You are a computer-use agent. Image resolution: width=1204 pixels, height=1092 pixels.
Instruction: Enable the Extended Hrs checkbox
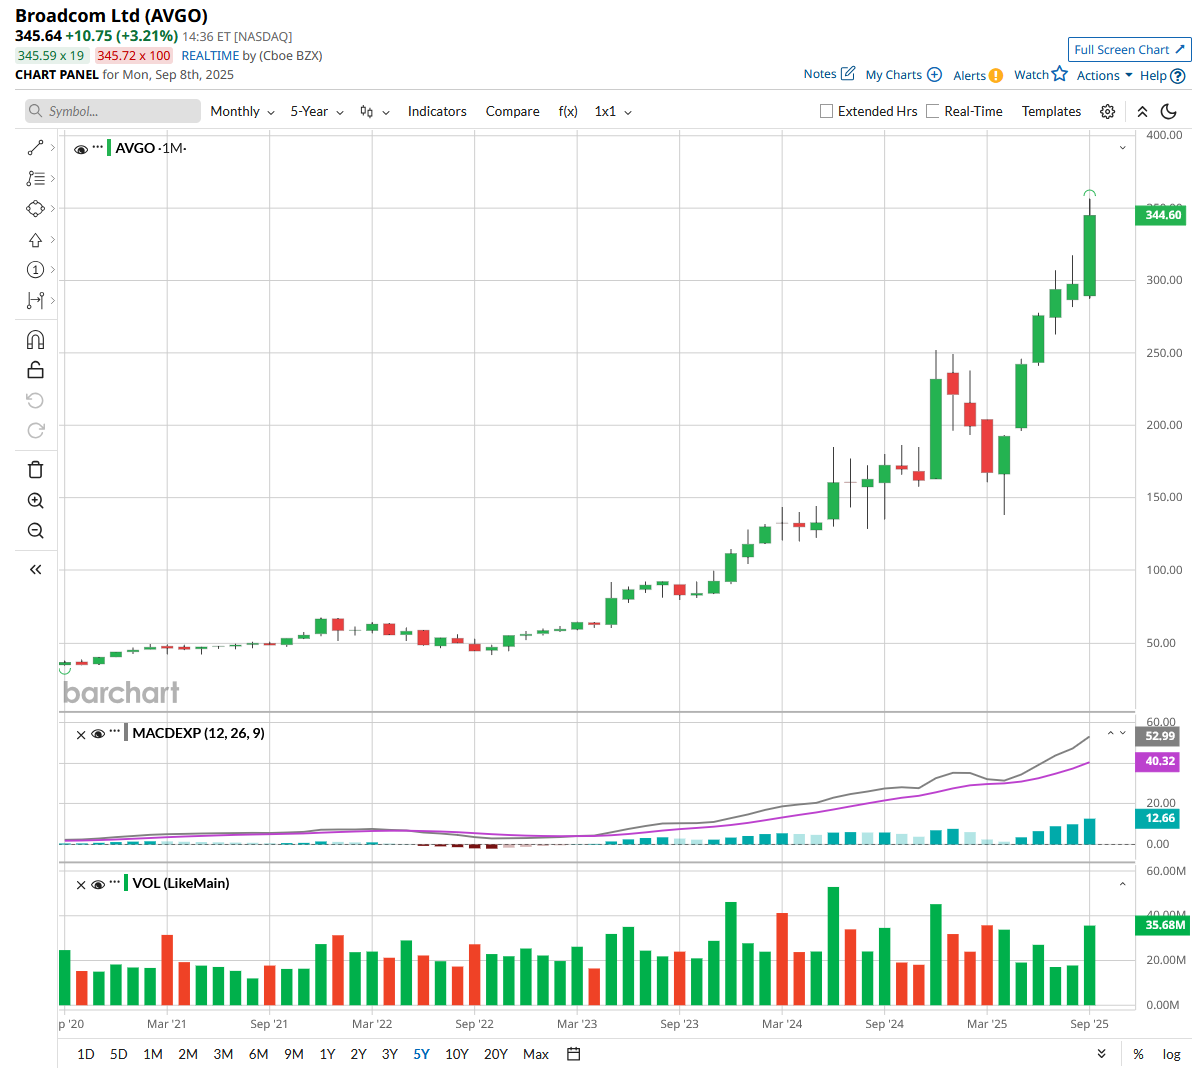826,111
